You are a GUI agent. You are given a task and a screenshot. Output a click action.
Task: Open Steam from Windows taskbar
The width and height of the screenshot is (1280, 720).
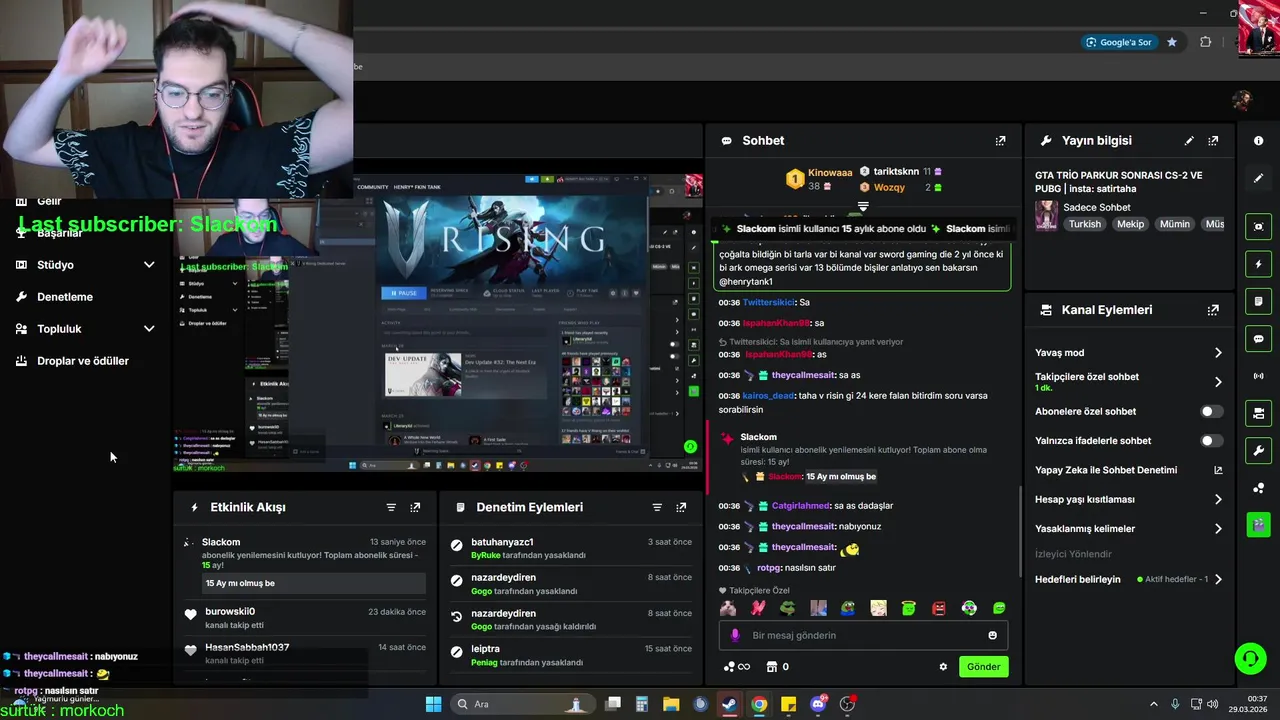(x=730, y=704)
